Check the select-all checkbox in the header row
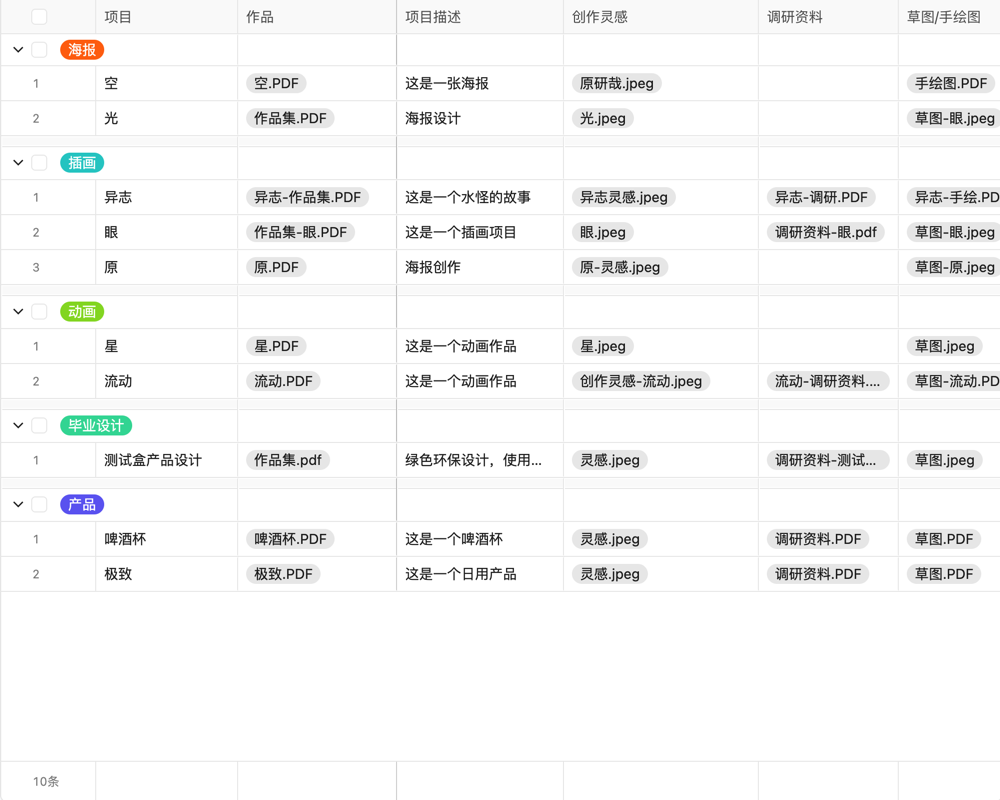This screenshot has height=800, width=1000. [40, 16]
